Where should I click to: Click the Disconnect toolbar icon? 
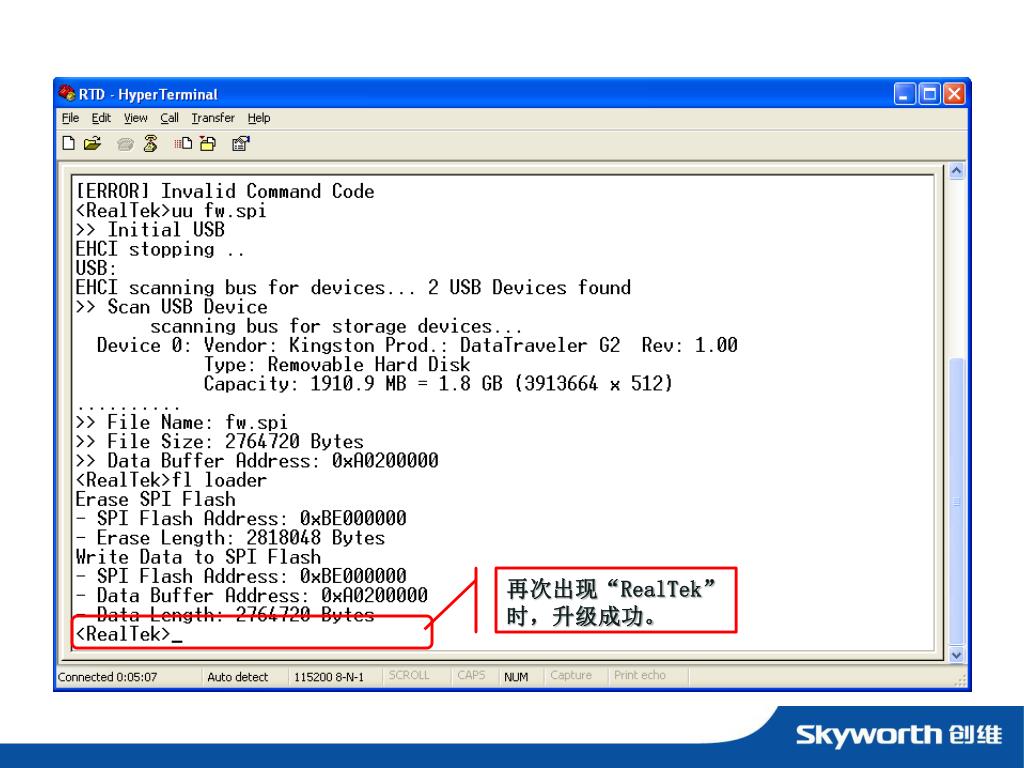[151, 143]
